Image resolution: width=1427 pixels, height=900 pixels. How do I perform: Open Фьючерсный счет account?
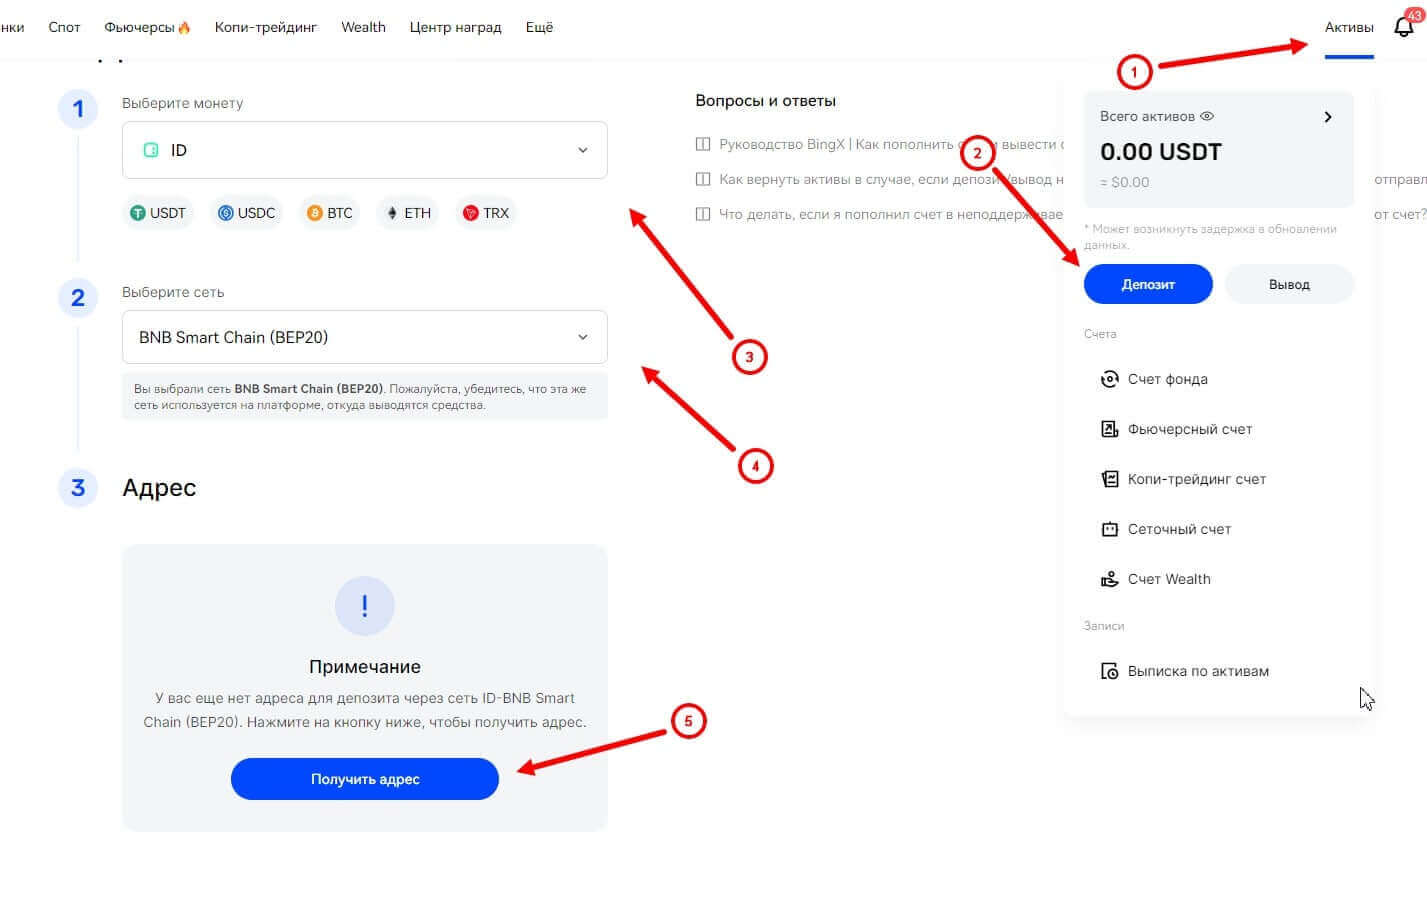[x=1189, y=429]
